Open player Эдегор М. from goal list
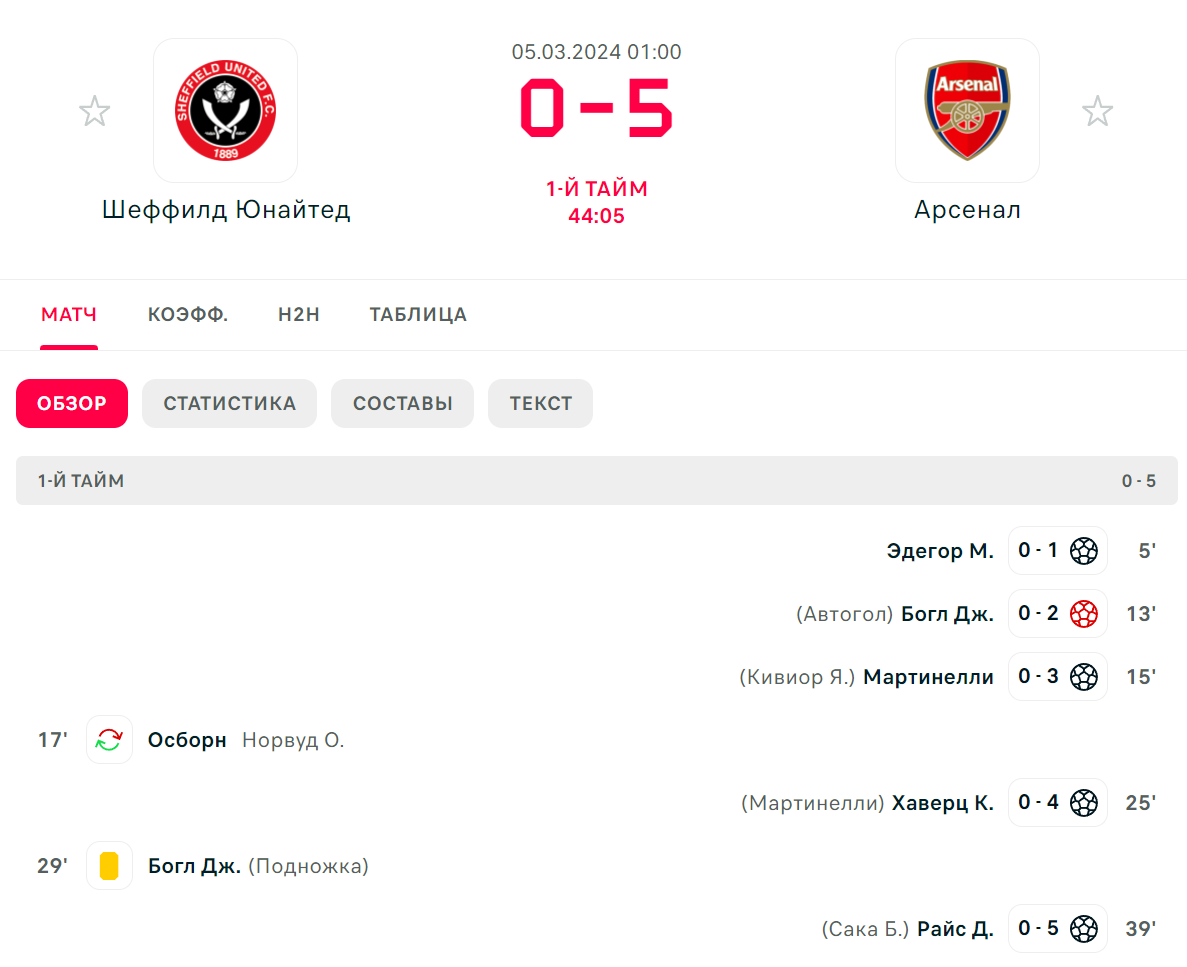 [x=939, y=551]
